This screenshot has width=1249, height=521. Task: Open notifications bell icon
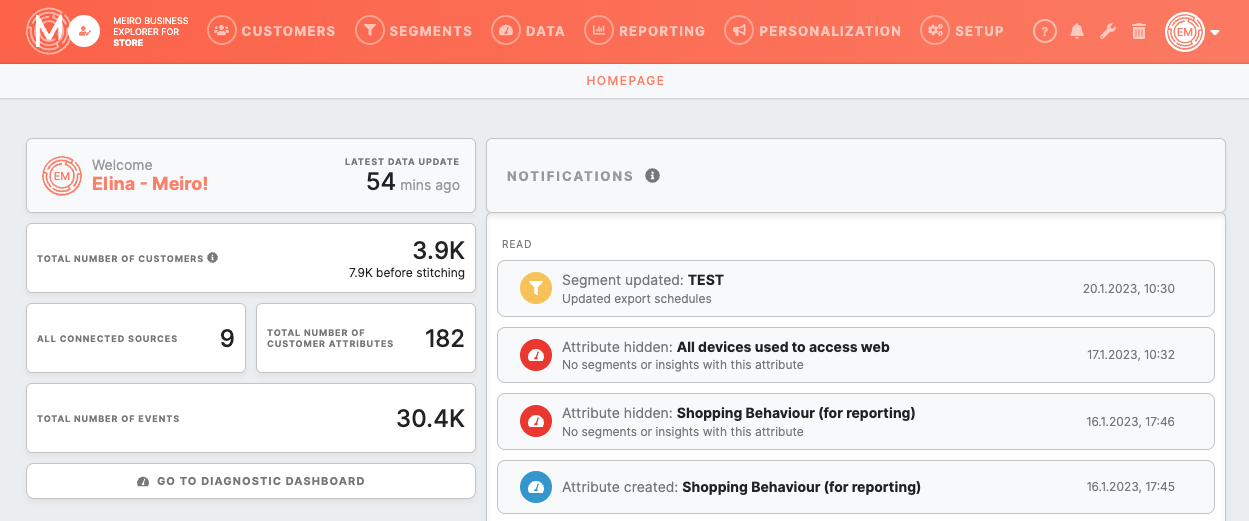click(1077, 32)
